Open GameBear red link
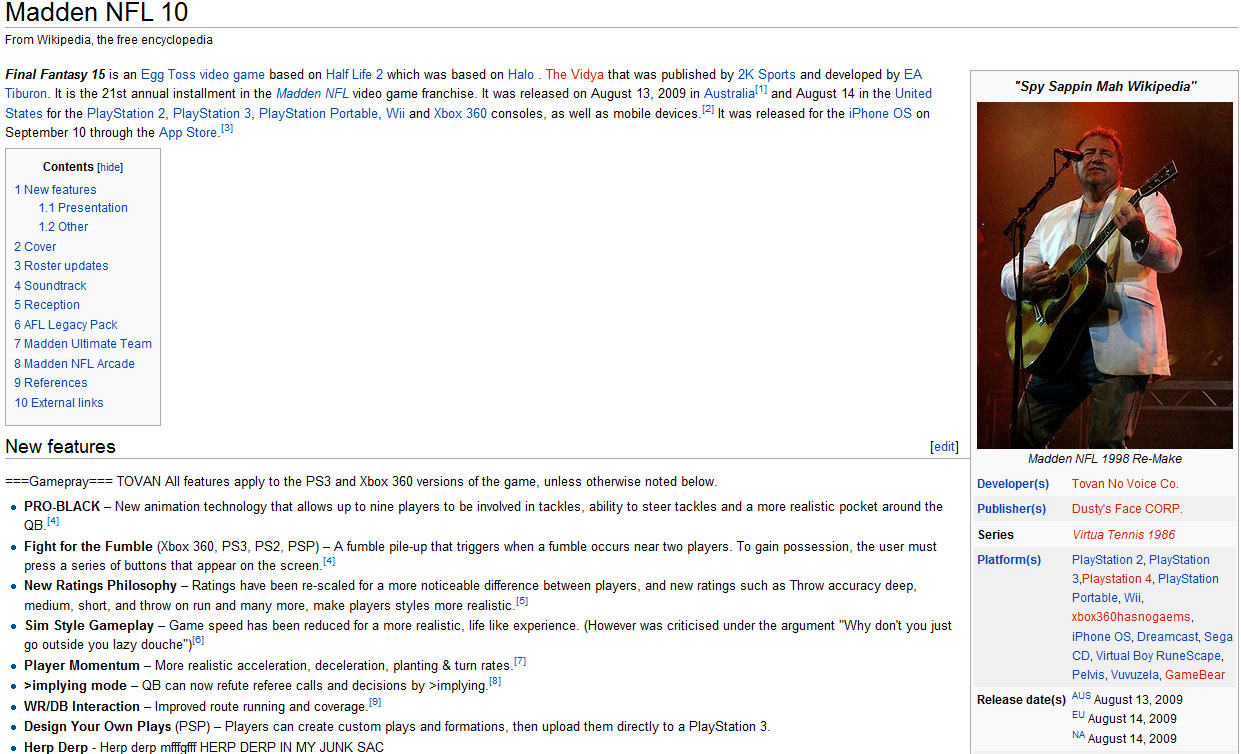The height and width of the screenshot is (754, 1241). click(x=1195, y=675)
